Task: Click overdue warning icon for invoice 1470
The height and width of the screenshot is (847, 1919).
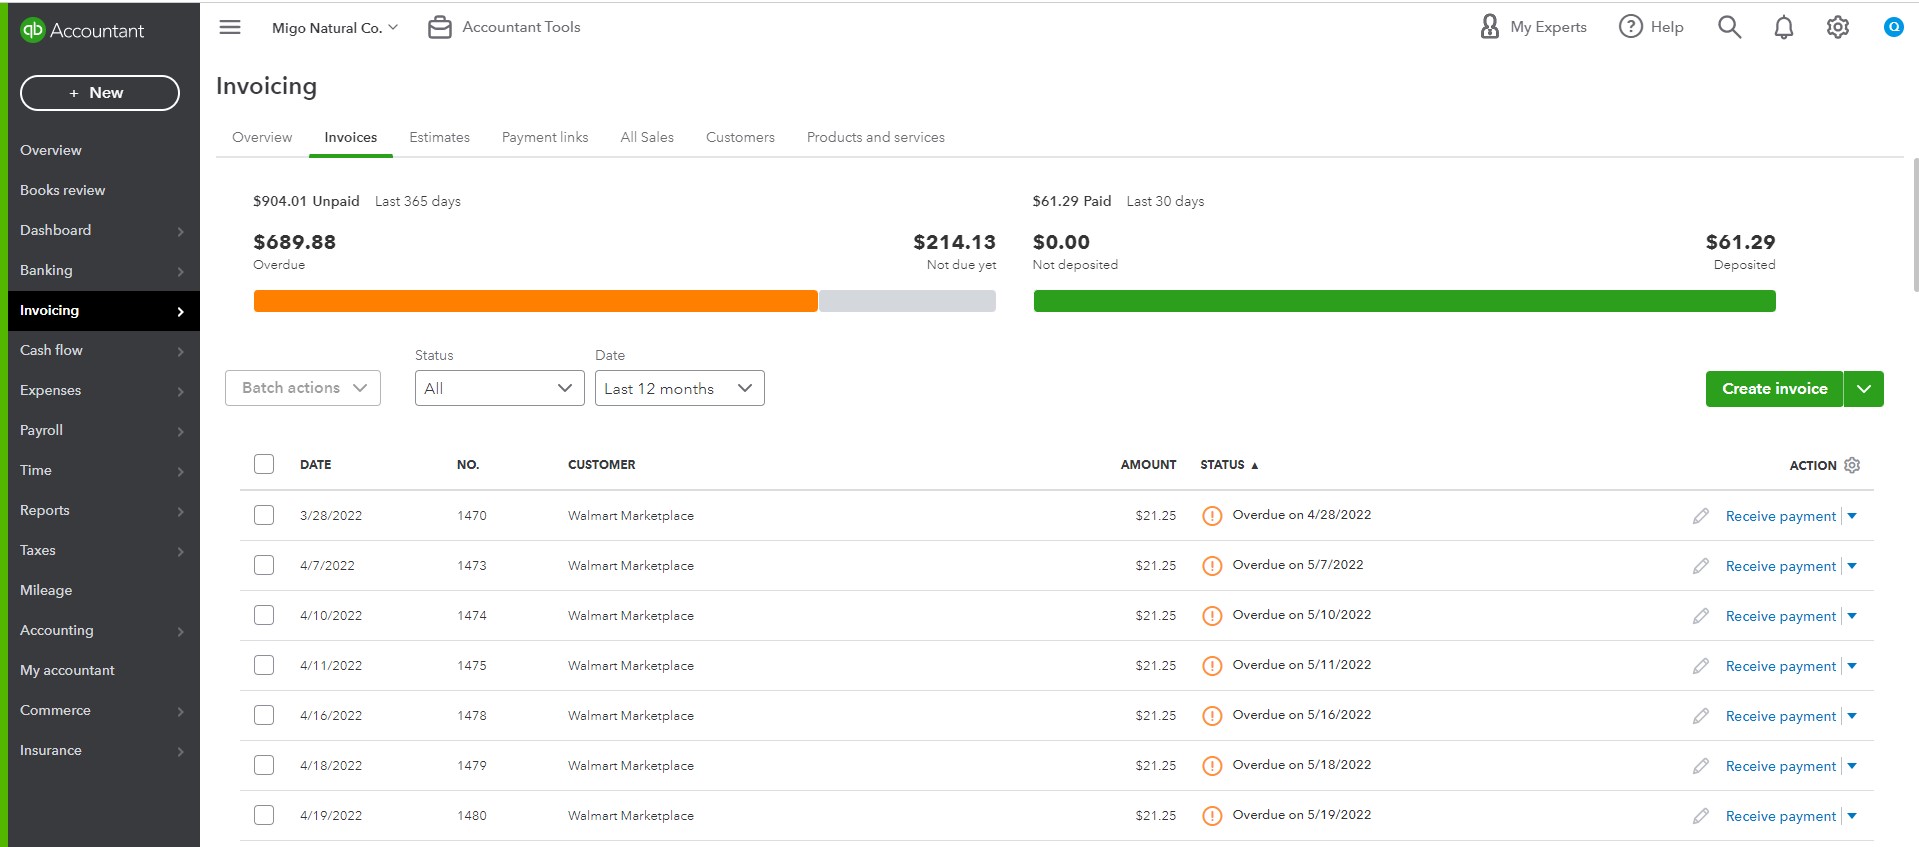Action: [x=1211, y=516]
